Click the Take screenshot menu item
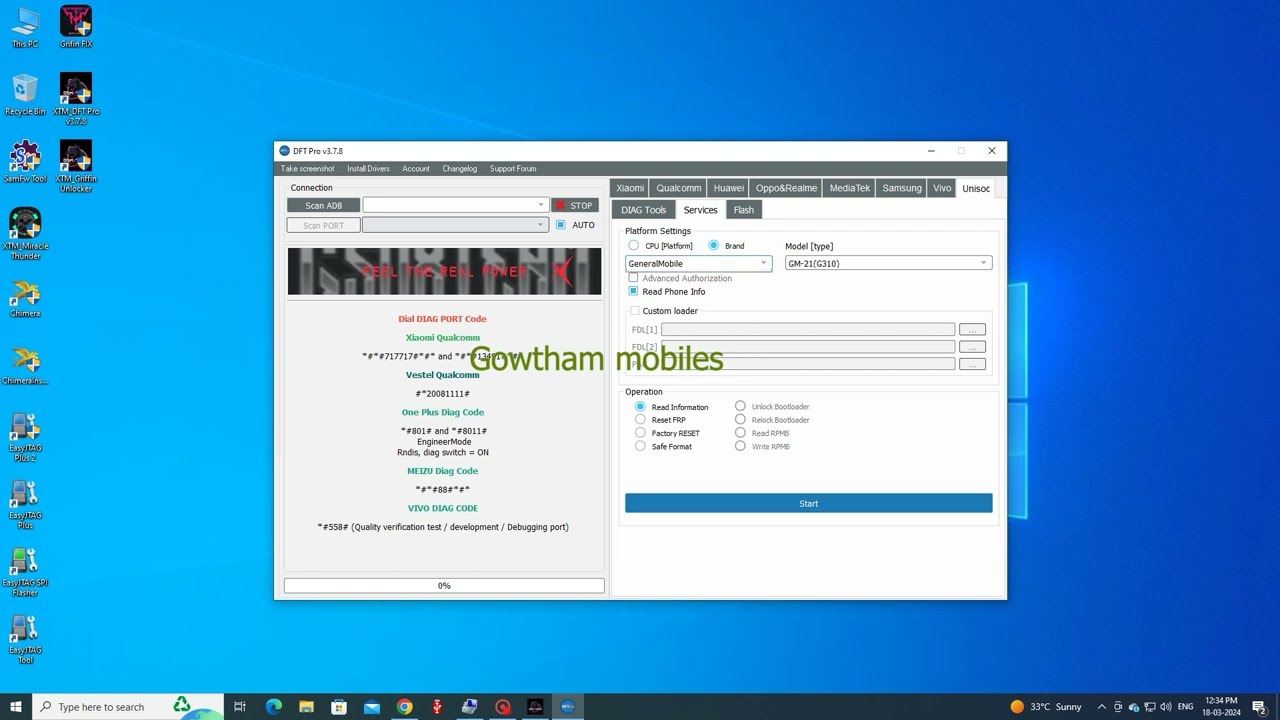1280x720 pixels. (307, 169)
